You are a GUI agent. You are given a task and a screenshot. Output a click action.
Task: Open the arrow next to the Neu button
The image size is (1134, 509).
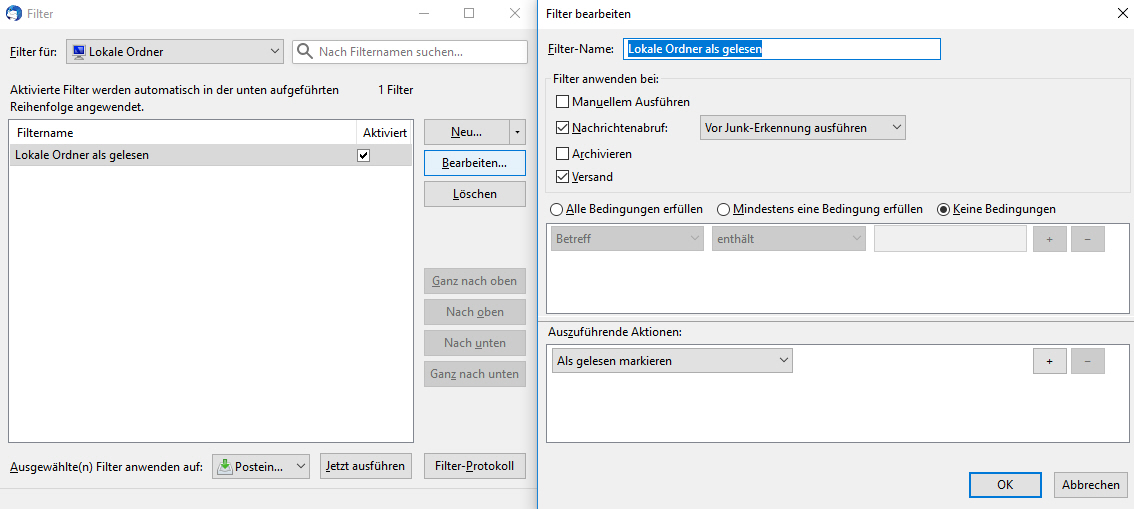[x=517, y=132]
